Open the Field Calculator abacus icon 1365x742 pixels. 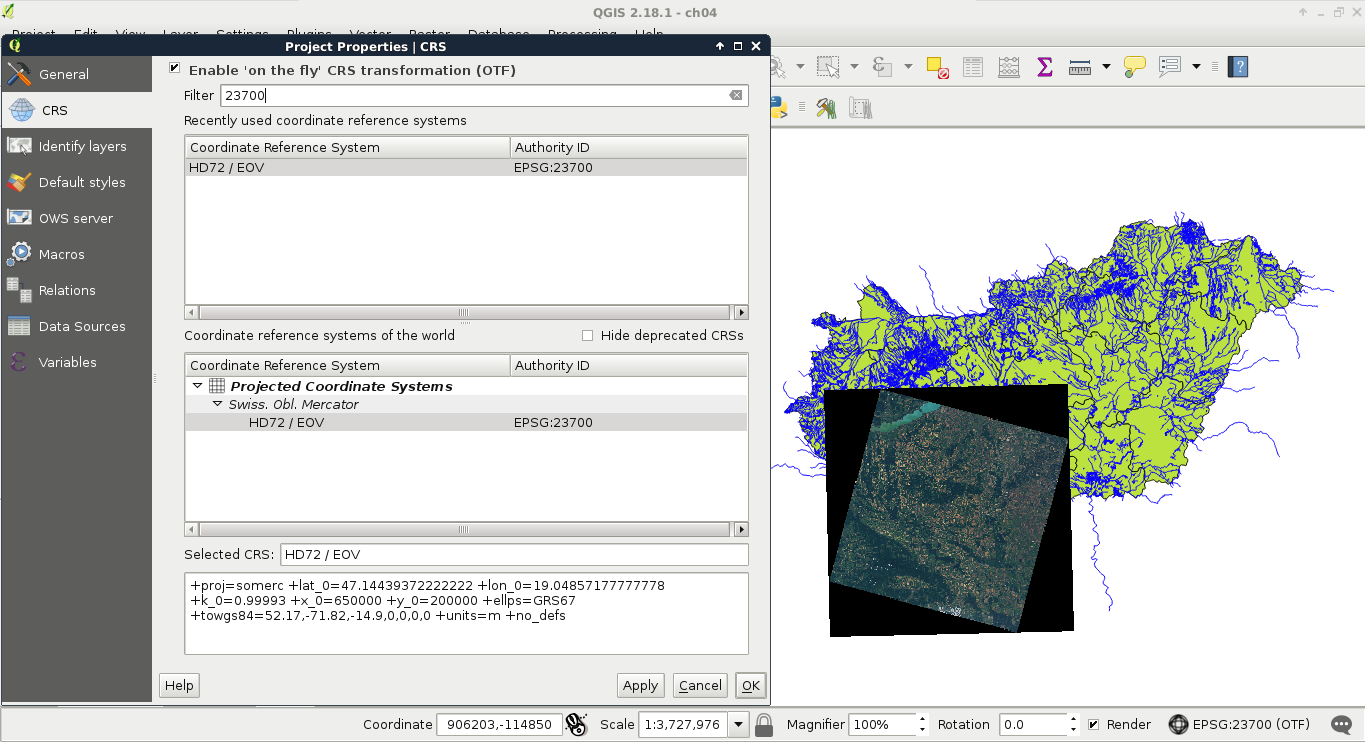(1008, 67)
